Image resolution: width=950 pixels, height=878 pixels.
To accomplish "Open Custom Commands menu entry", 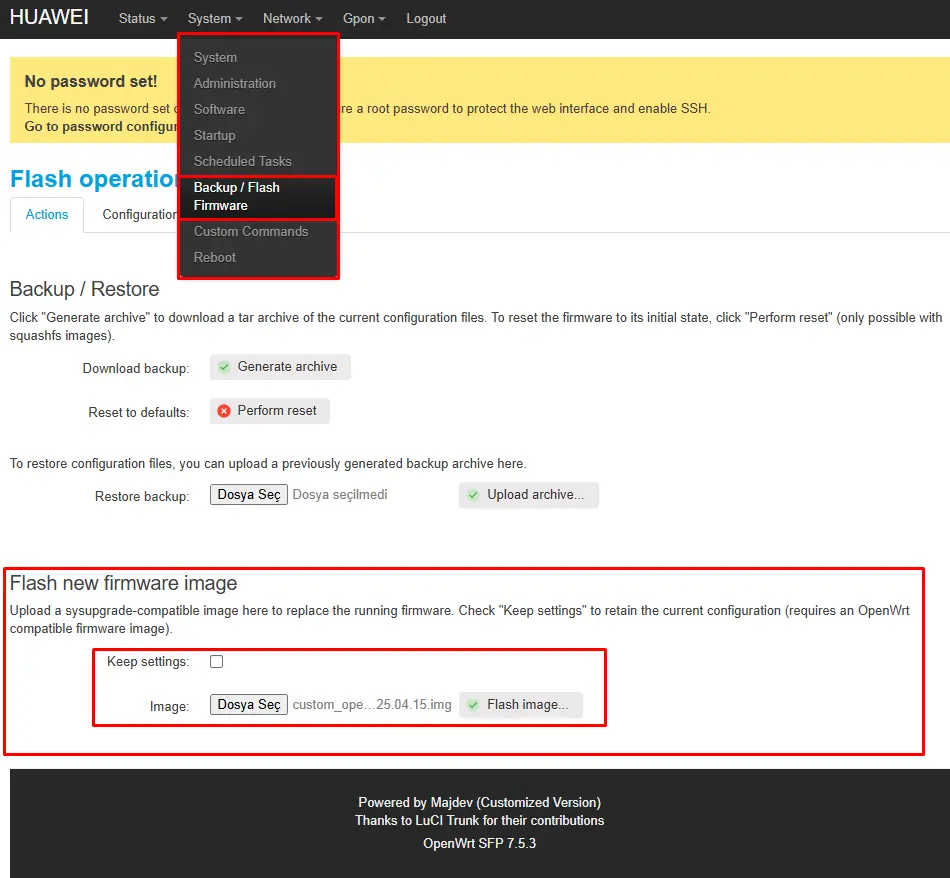I will click(251, 231).
